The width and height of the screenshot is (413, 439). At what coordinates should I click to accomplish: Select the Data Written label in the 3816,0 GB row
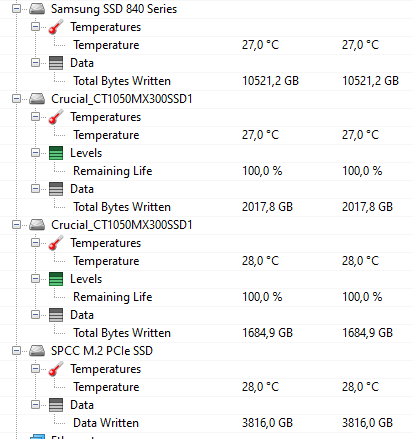pos(106,423)
